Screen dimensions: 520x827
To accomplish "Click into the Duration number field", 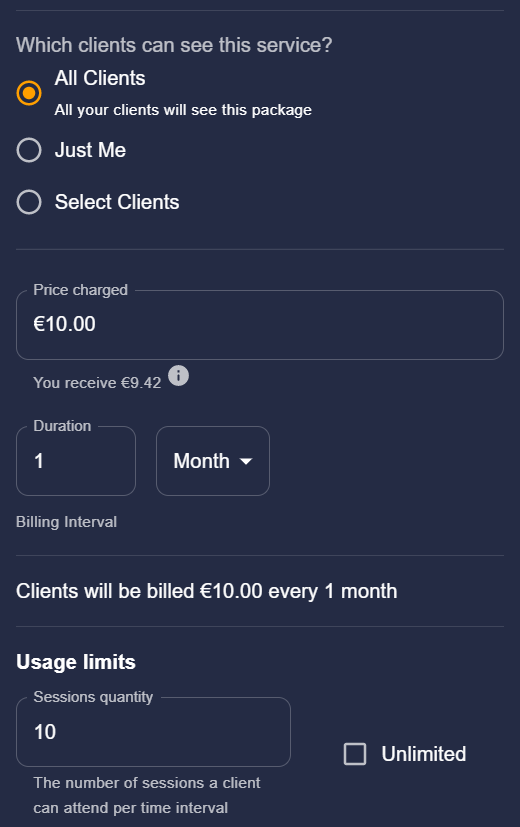I will (x=76, y=461).
